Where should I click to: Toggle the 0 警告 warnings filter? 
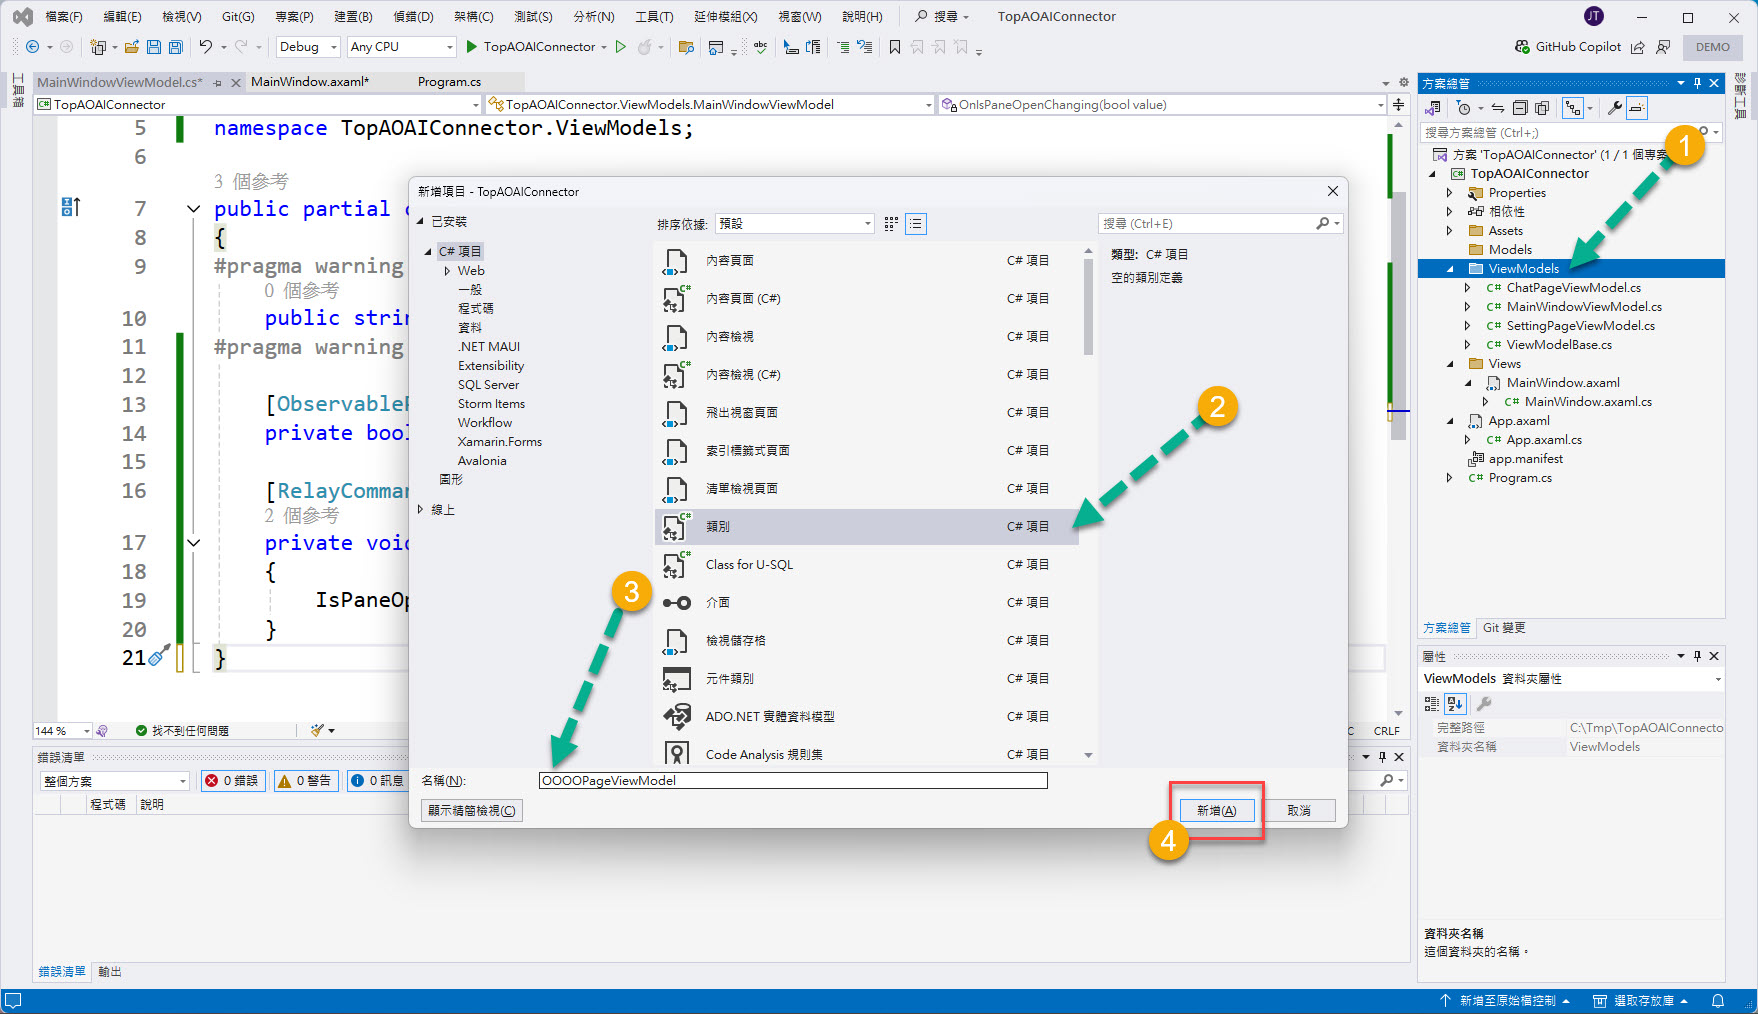304,781
